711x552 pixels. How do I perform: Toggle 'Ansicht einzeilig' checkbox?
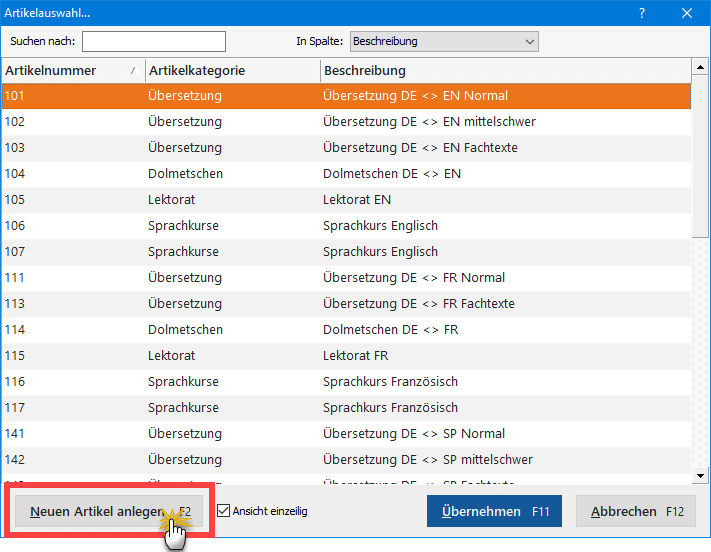(x=224, y=511)
